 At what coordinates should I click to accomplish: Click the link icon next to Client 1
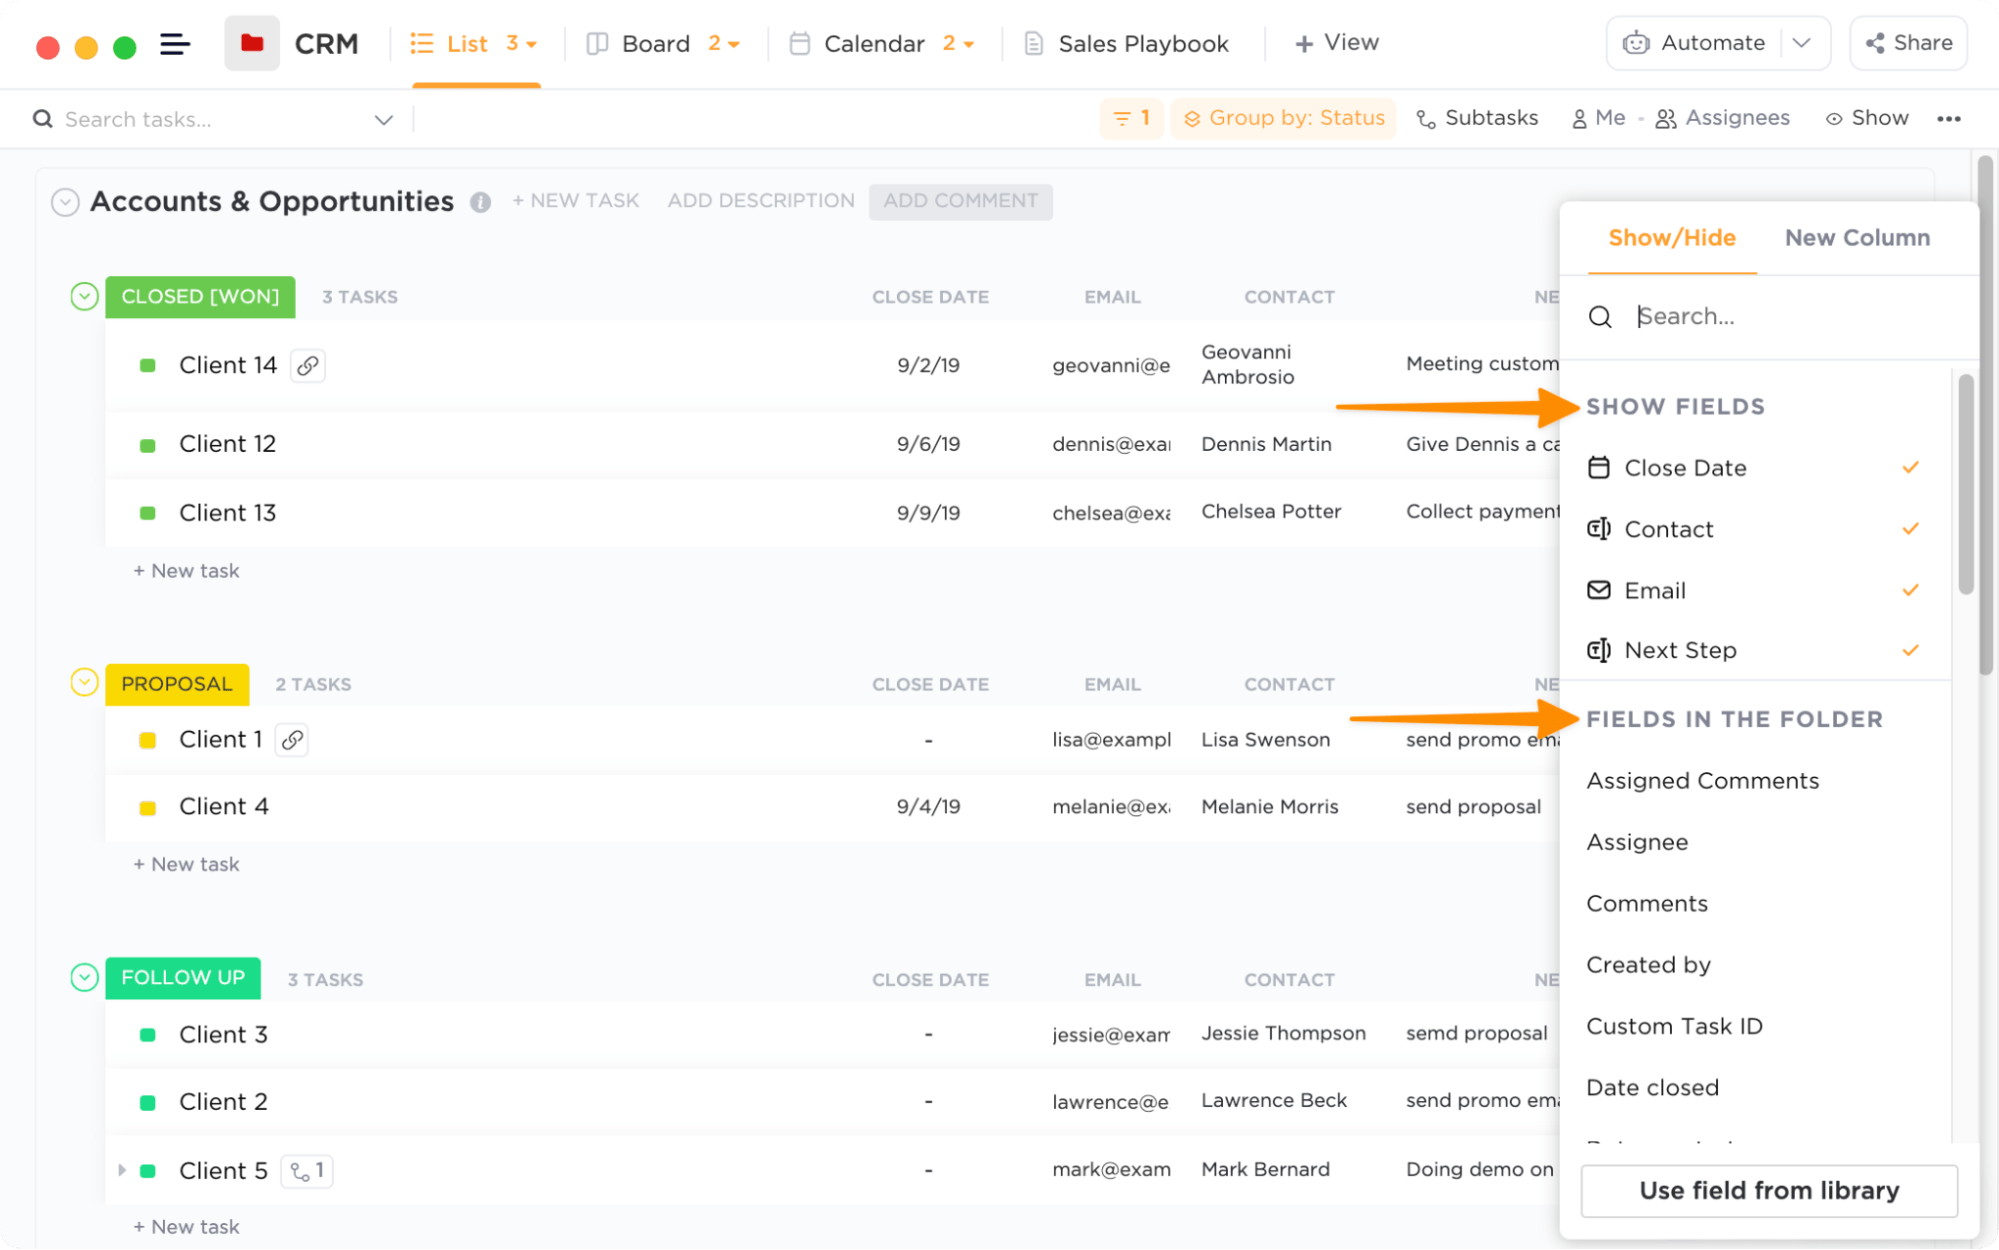point(292,740)
